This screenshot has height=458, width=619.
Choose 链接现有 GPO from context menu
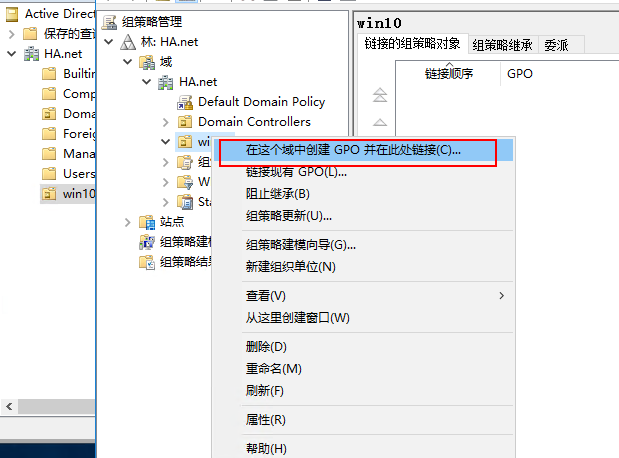[x=296, y=172]
